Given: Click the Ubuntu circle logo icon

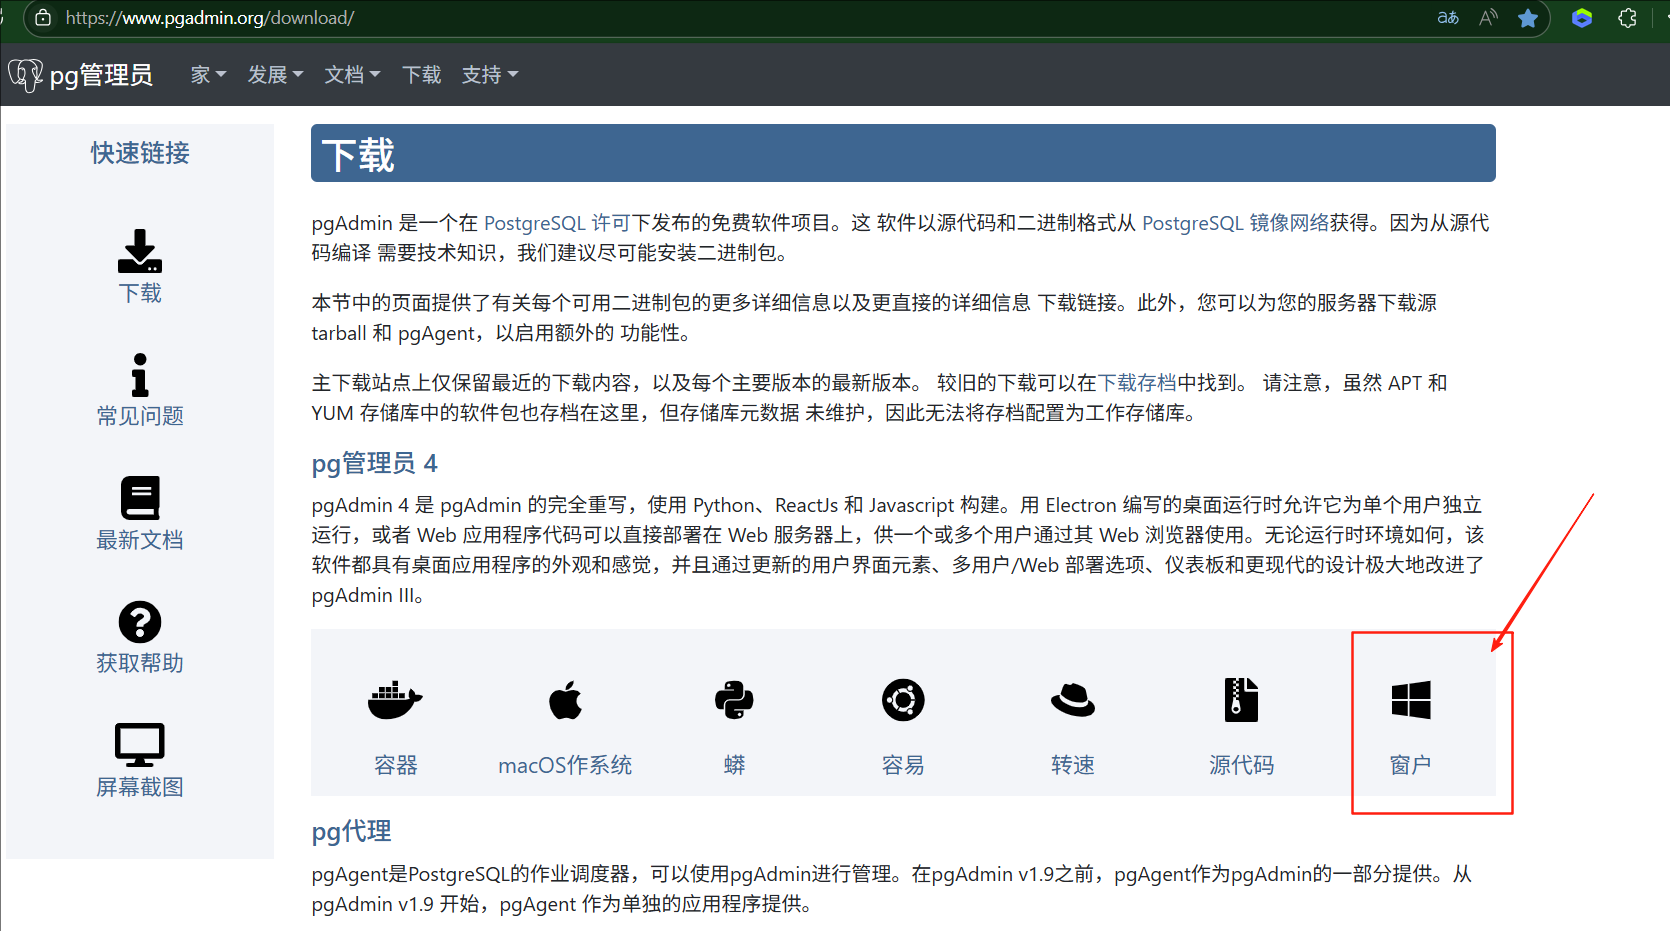Looking at the screenshot, I should click(x=903, y=700).
